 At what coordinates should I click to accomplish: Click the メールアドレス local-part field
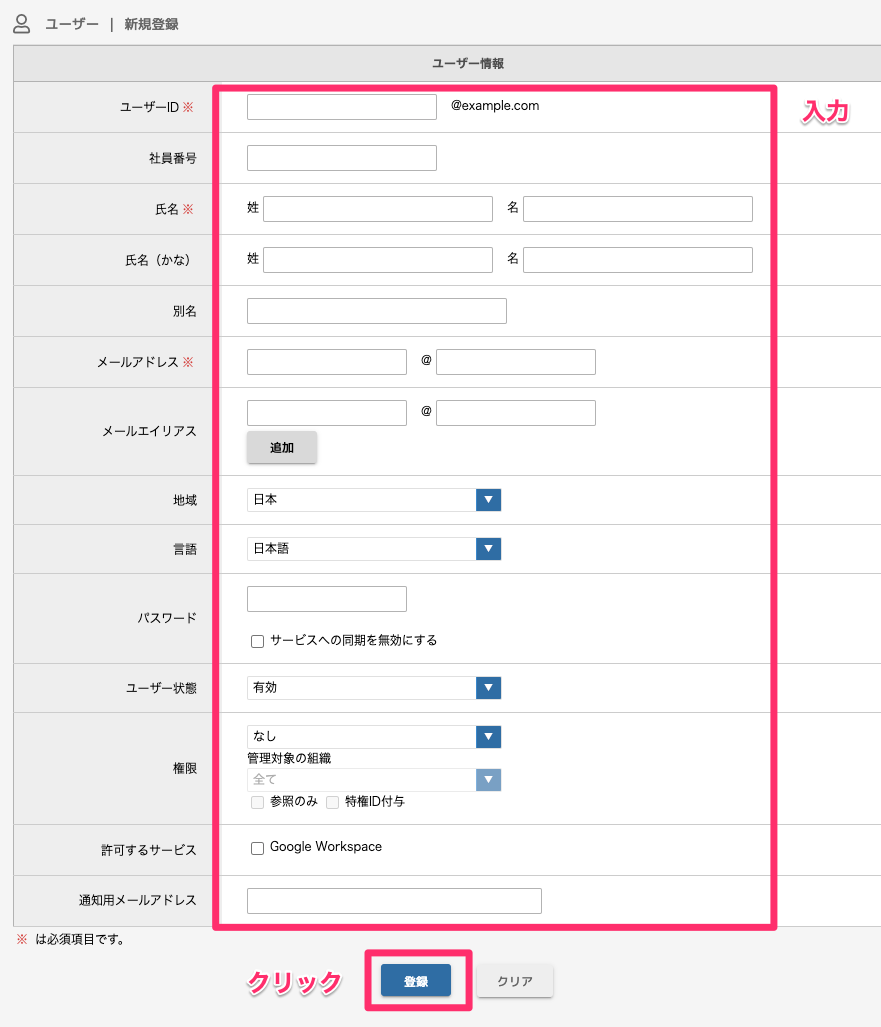tap(326, 362)
